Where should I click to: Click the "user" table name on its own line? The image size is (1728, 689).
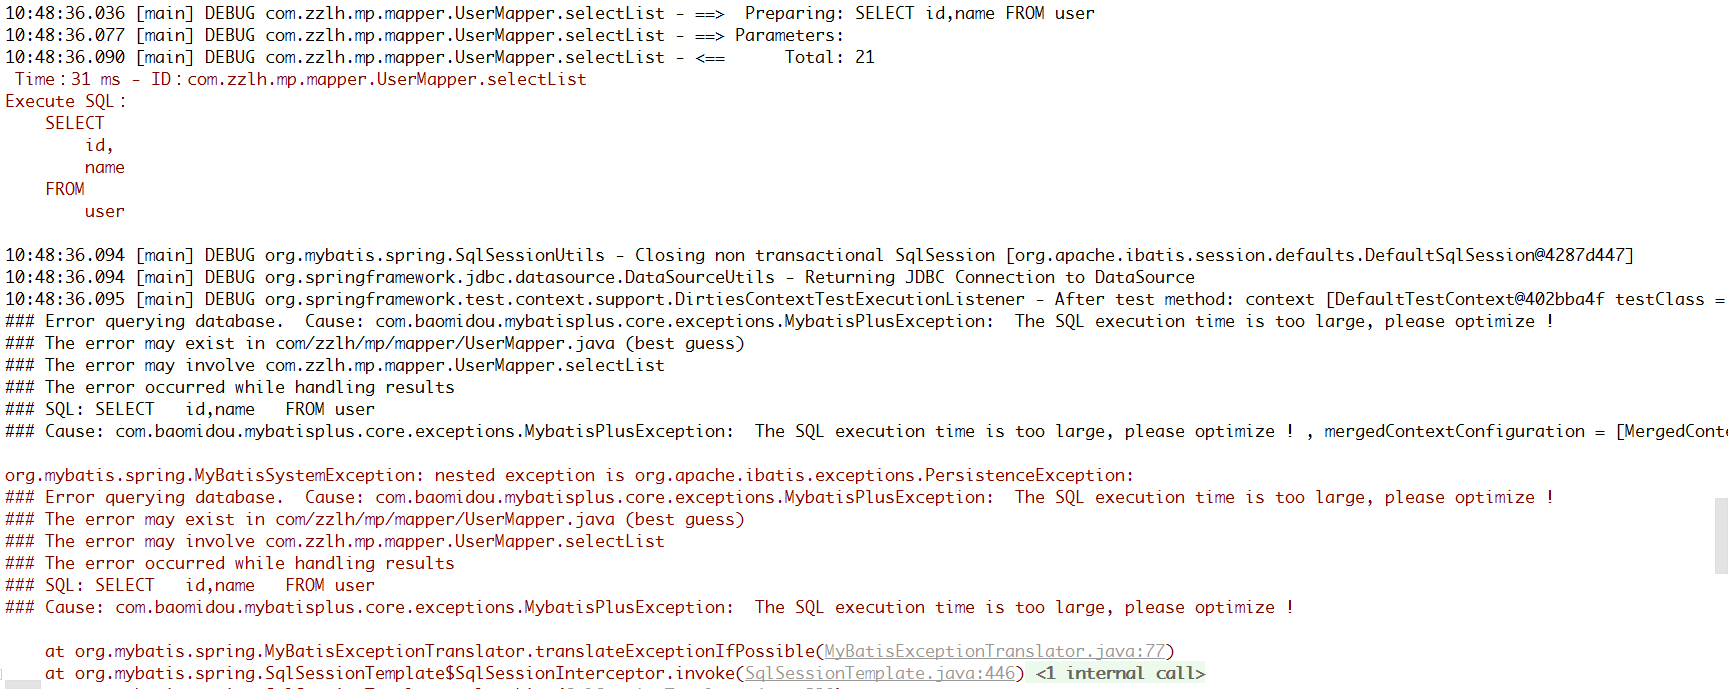[x=104, y=211]
